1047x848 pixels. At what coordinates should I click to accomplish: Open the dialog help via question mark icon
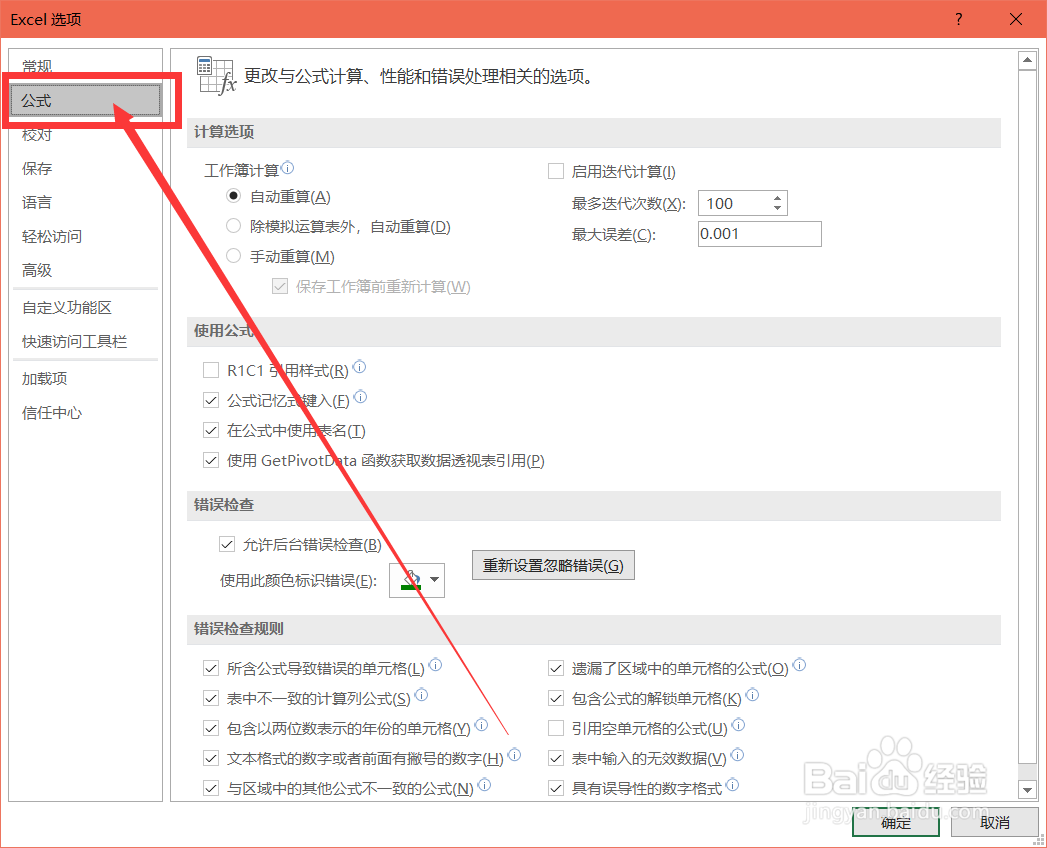pos(958,19)
